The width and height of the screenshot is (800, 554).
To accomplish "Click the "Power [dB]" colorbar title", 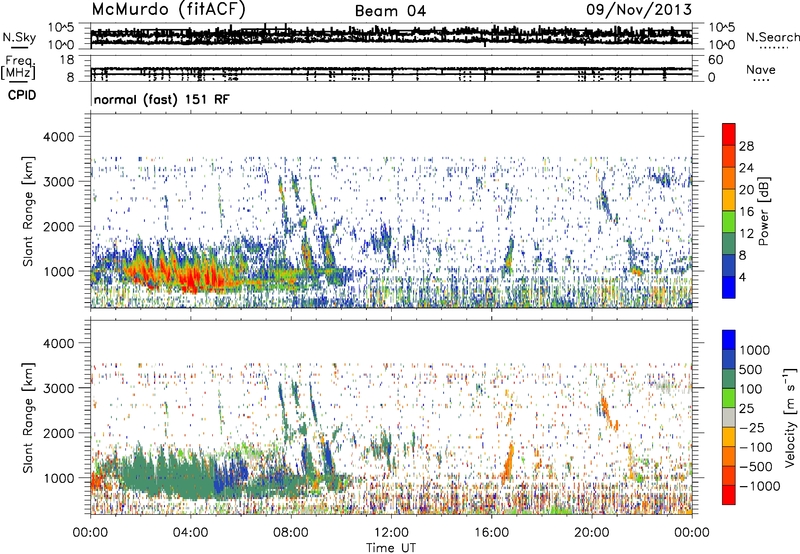I will pyautogui.click(x=763, y=211).
